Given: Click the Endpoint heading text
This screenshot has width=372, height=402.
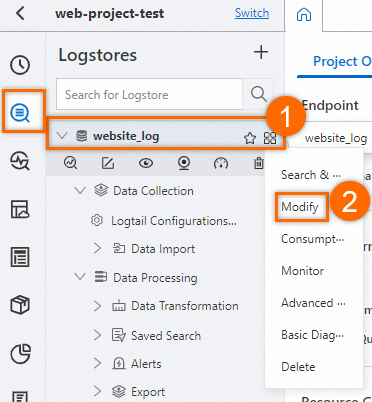Looking at the screenshot, I should tap(330, 105).
